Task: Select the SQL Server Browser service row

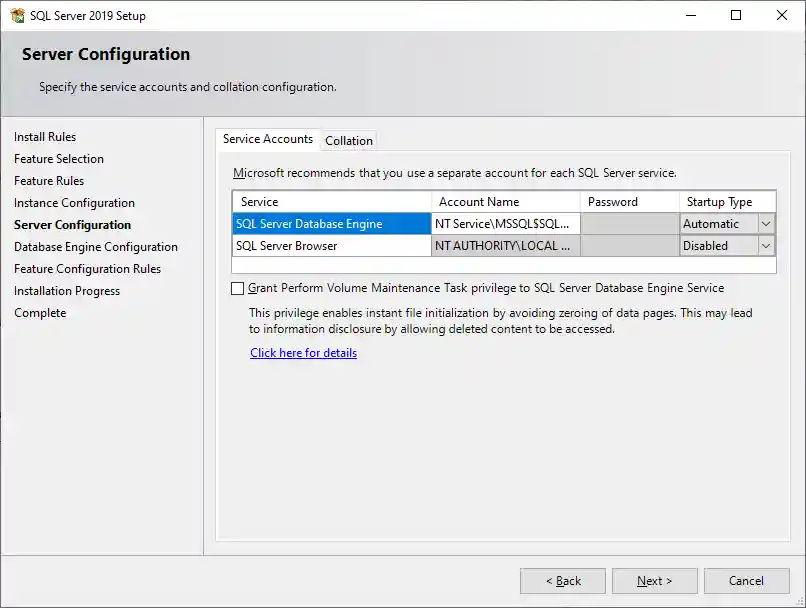Action: coord(330,245)
